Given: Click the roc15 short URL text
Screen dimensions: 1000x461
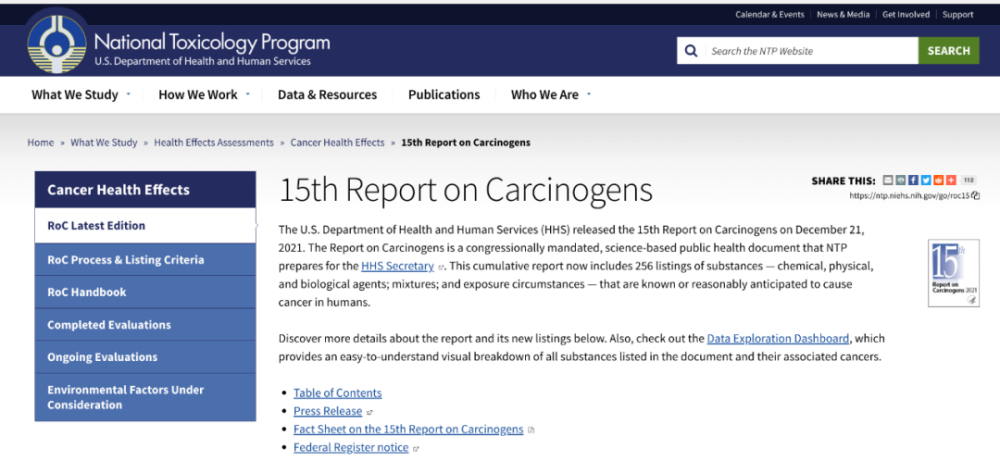Looking at the screenshot, I should tap(909, 196).
